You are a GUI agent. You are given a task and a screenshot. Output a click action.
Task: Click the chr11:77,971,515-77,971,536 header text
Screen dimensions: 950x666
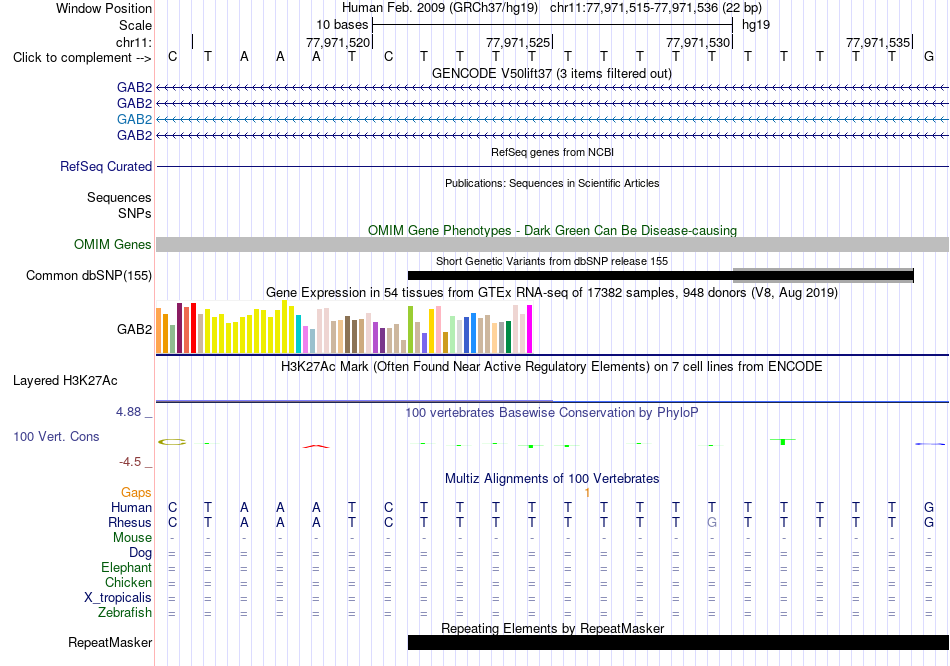click(656, 8)
